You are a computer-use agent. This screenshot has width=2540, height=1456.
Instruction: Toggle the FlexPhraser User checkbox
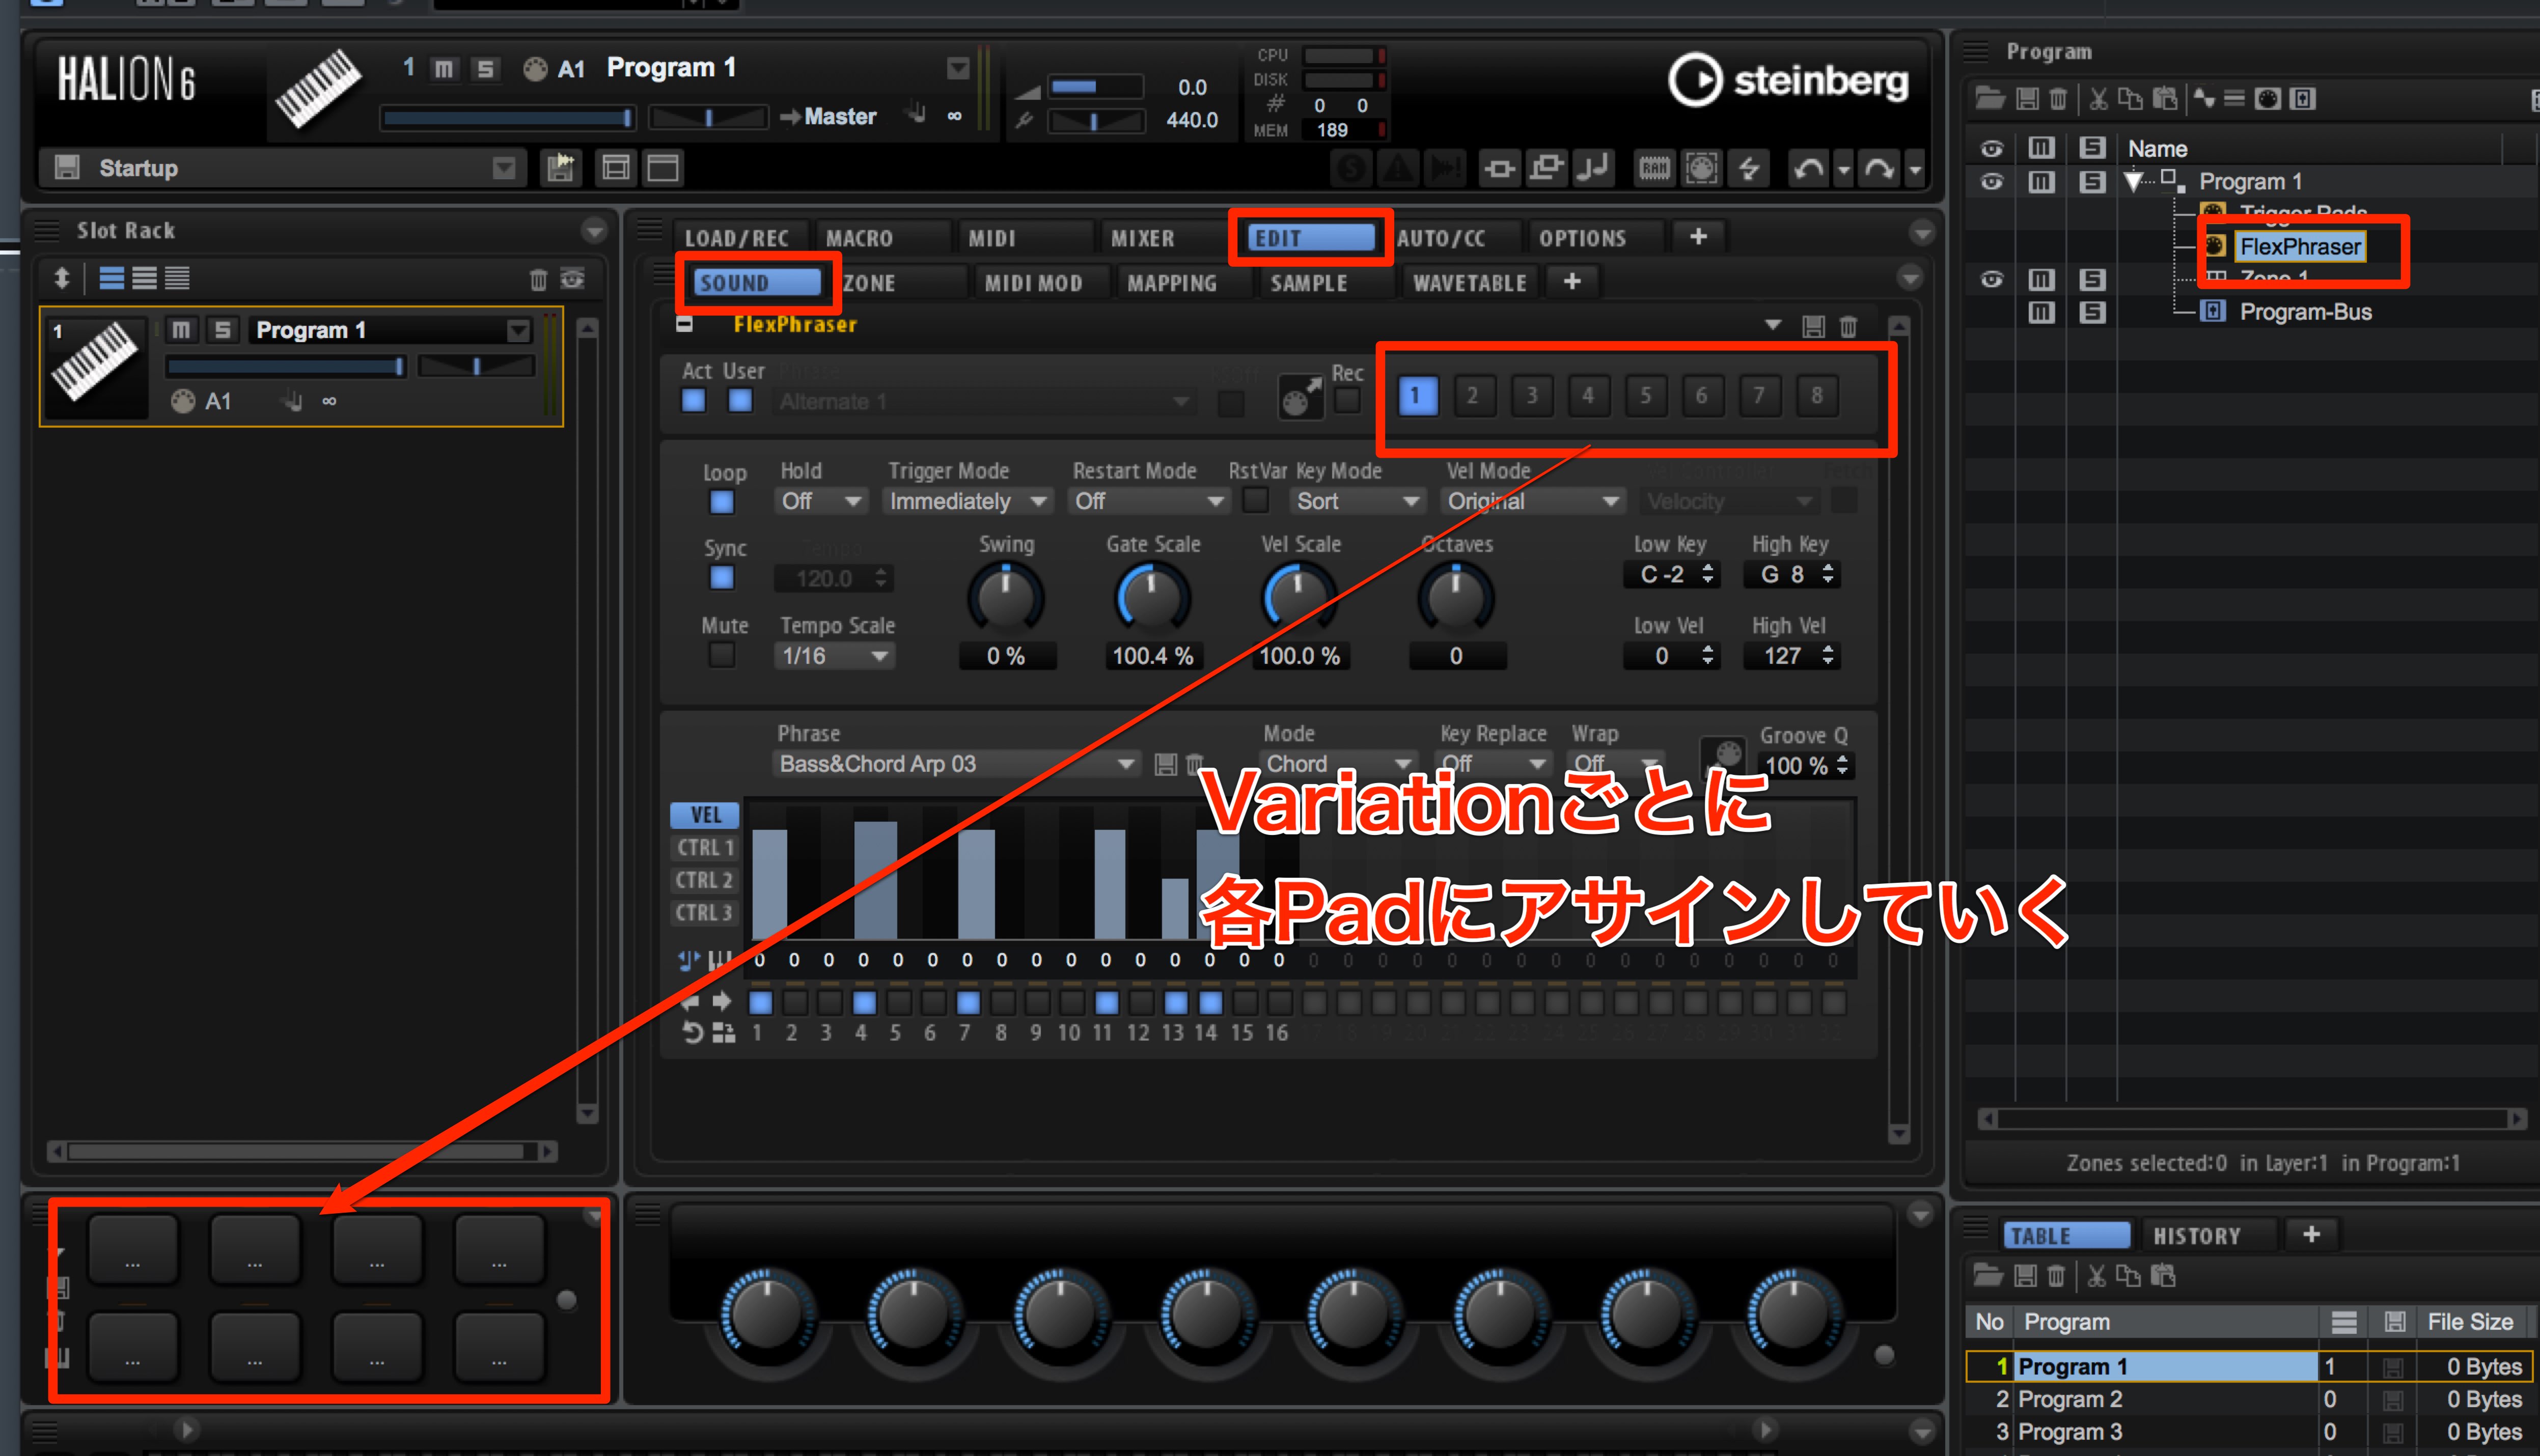(x=740, y=401)
